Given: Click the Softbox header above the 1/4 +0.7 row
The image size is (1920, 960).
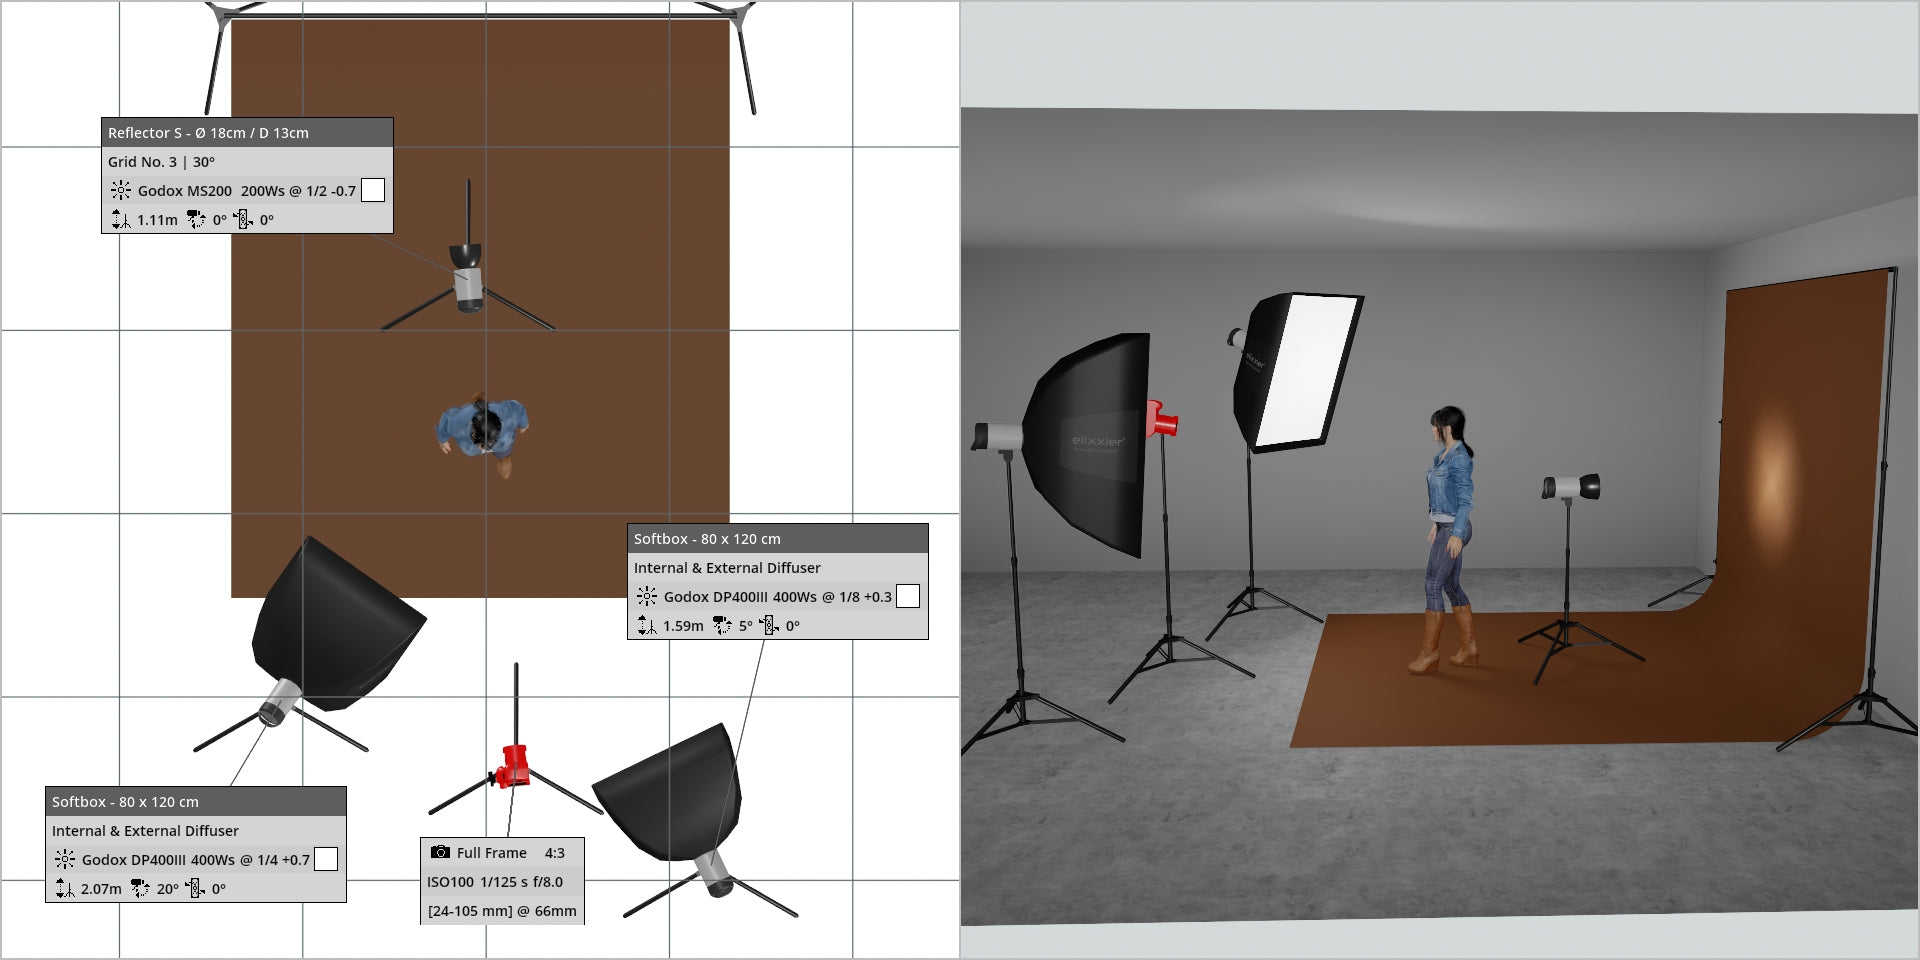Looking at the screenshot, I should pos(196,802).
